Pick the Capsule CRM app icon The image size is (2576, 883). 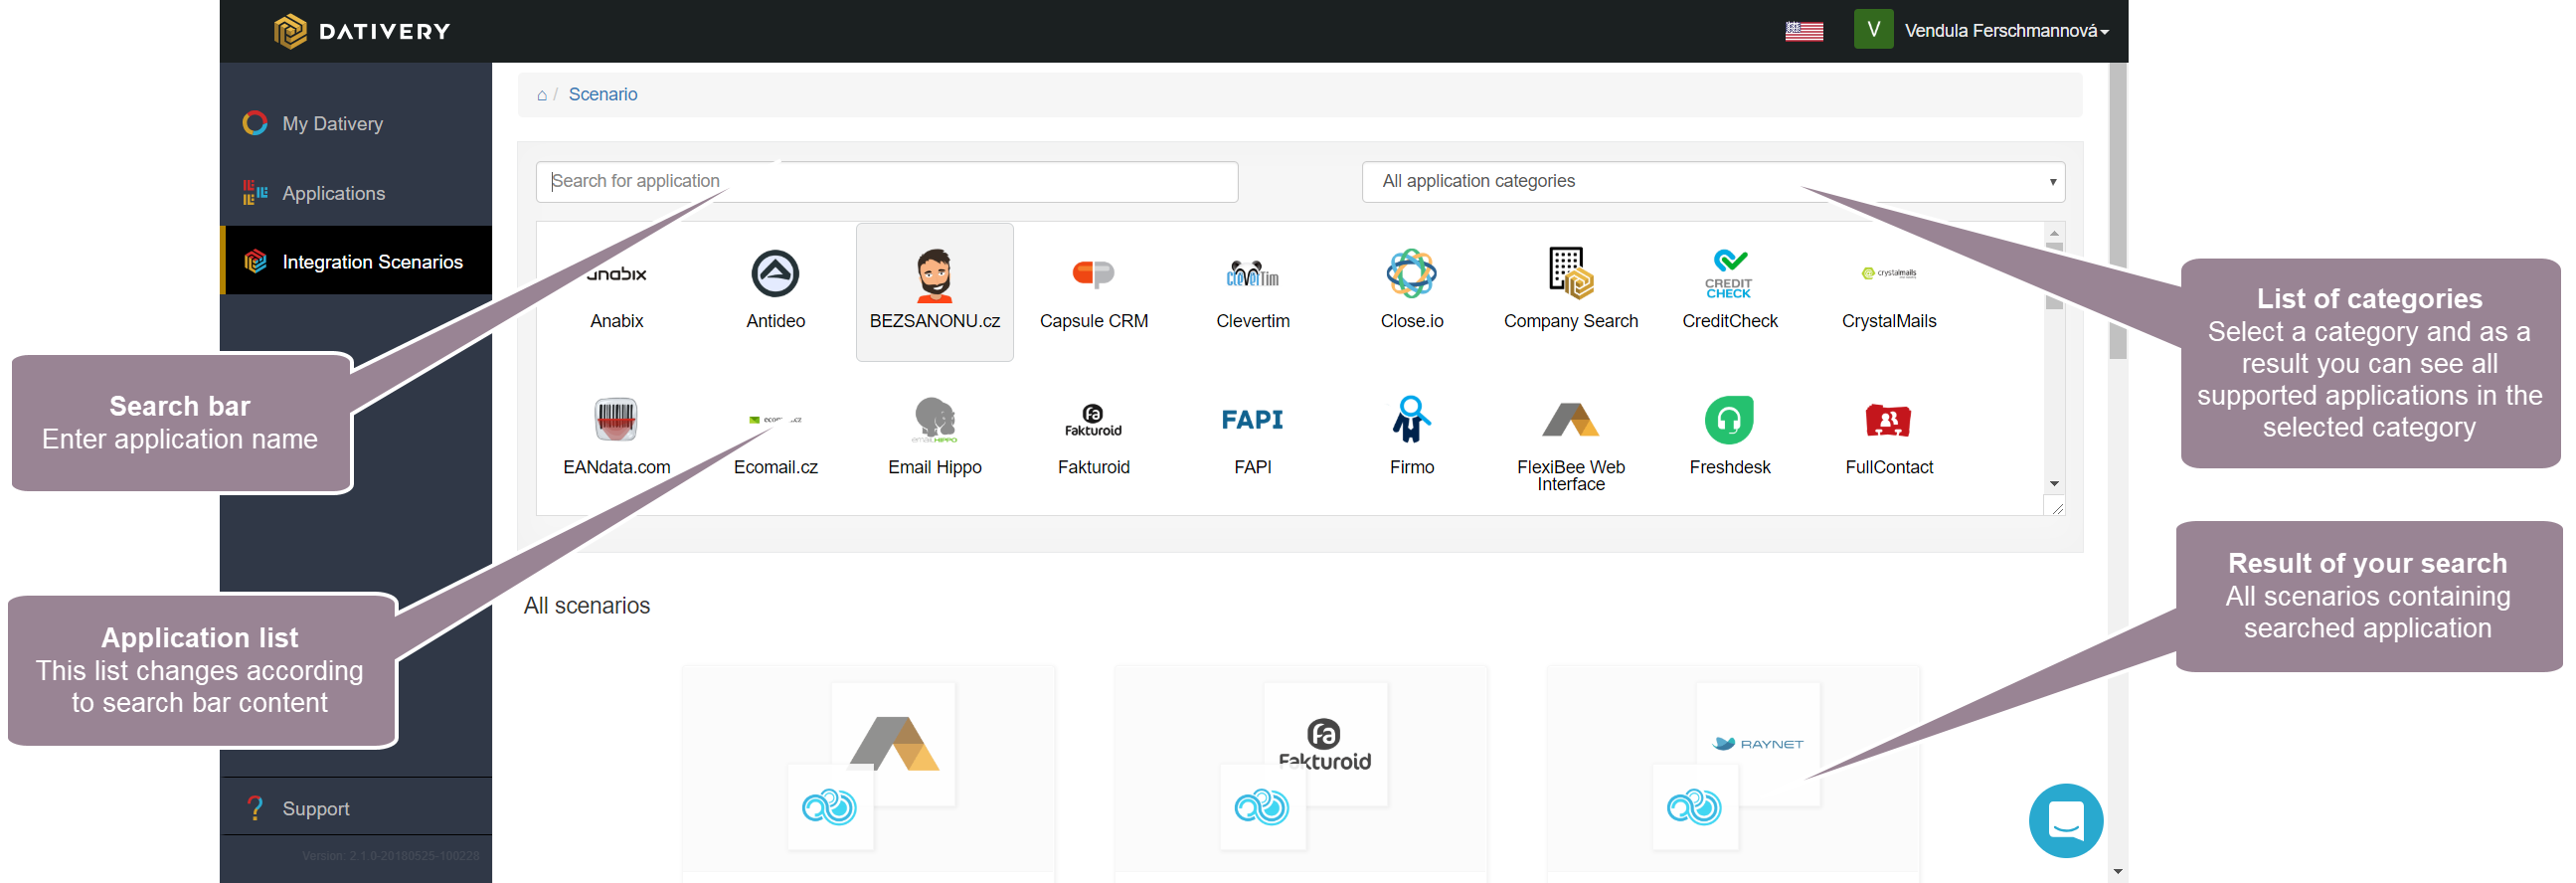point(1093,274)
